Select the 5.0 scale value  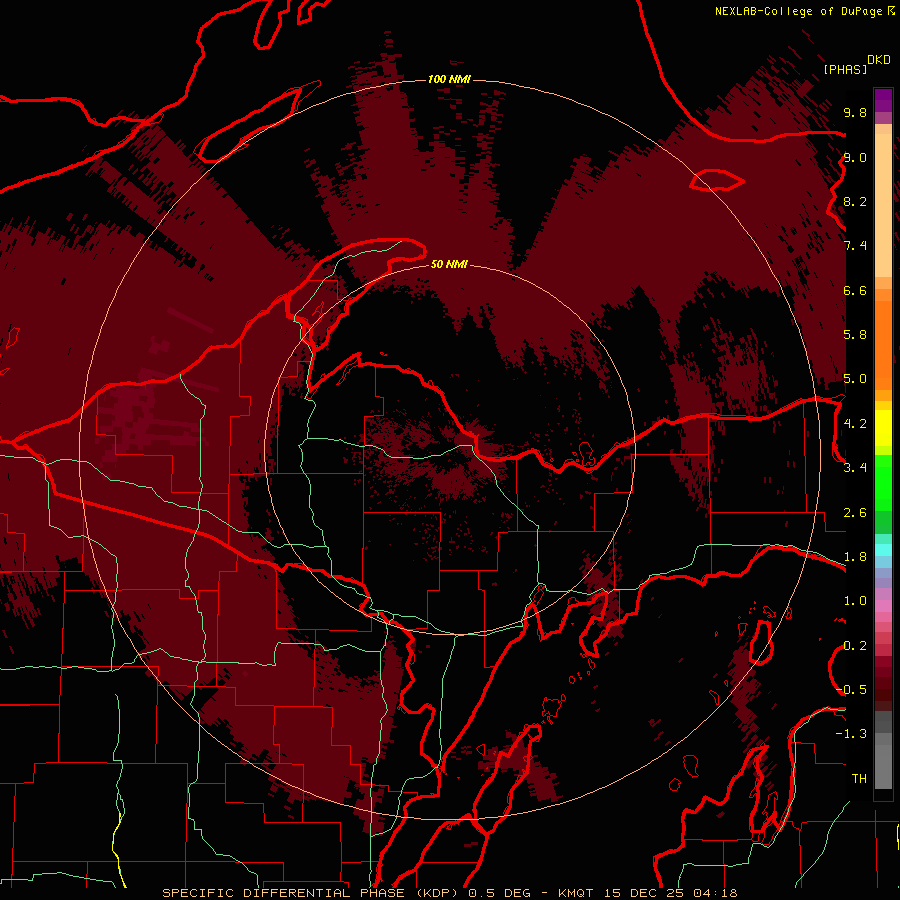point(855,379)
